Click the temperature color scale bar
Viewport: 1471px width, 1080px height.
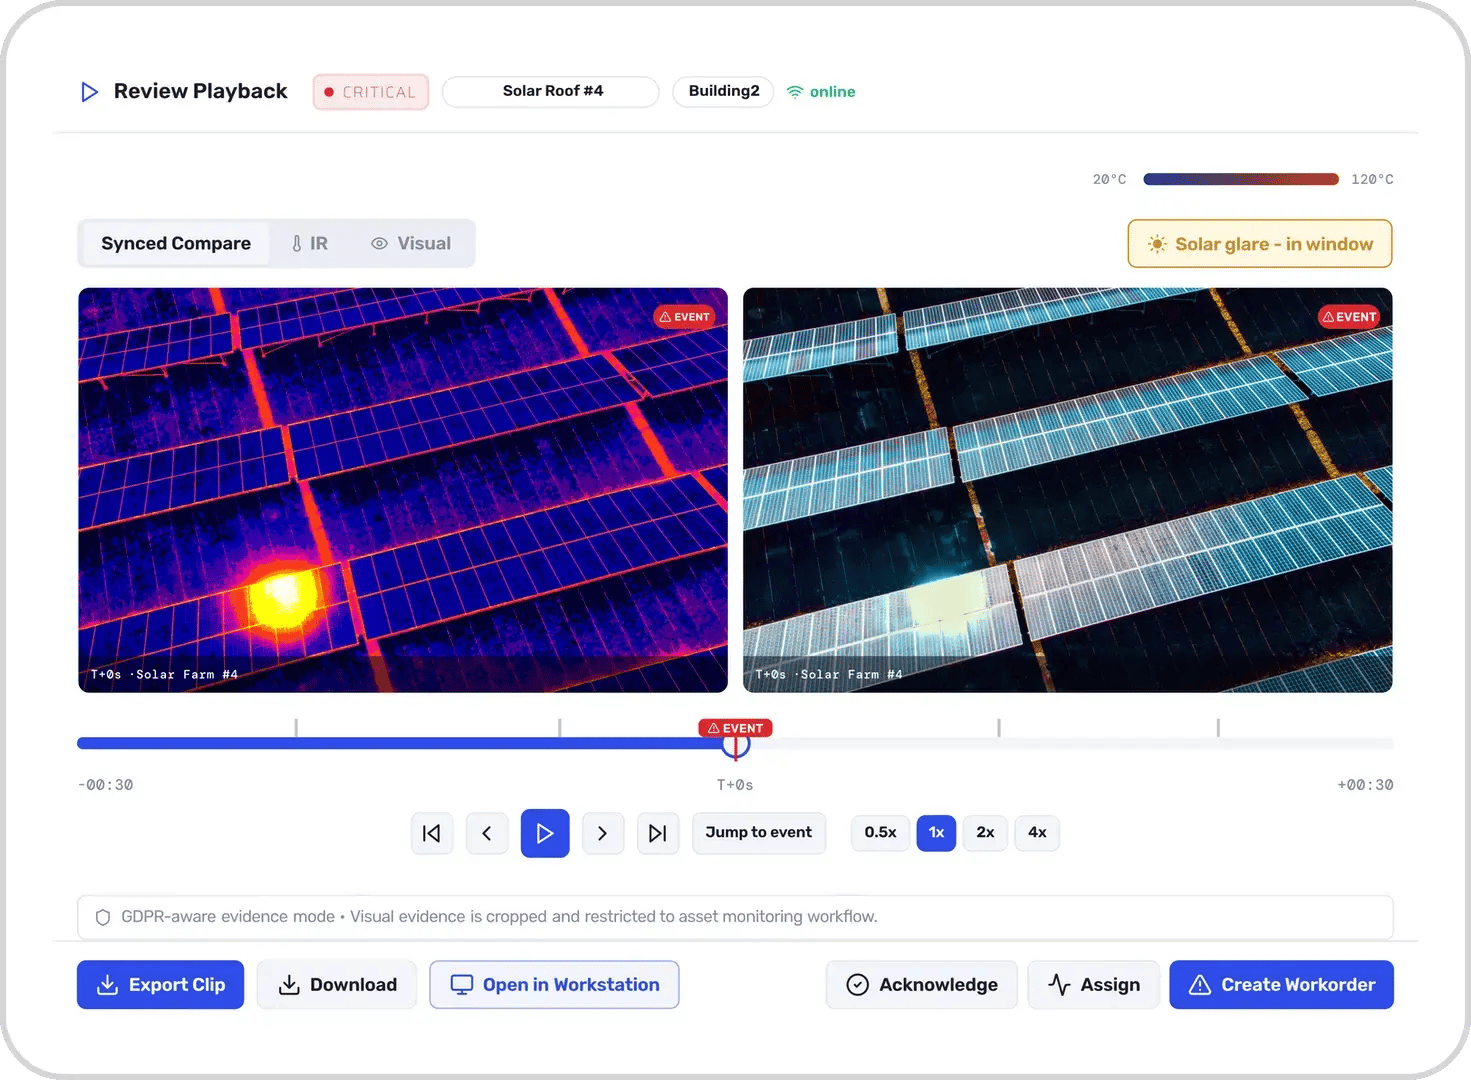point(1241,179)
